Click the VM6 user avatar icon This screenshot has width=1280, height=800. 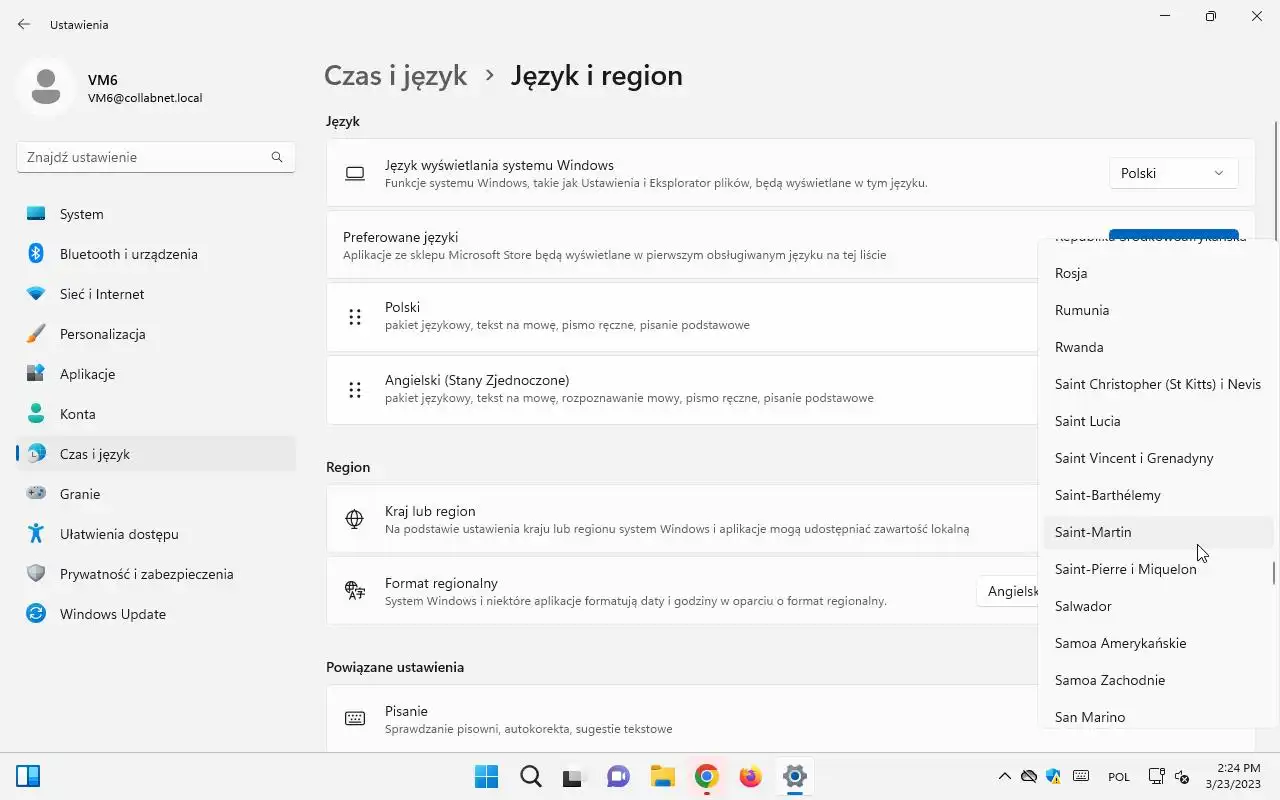(45, 87)
